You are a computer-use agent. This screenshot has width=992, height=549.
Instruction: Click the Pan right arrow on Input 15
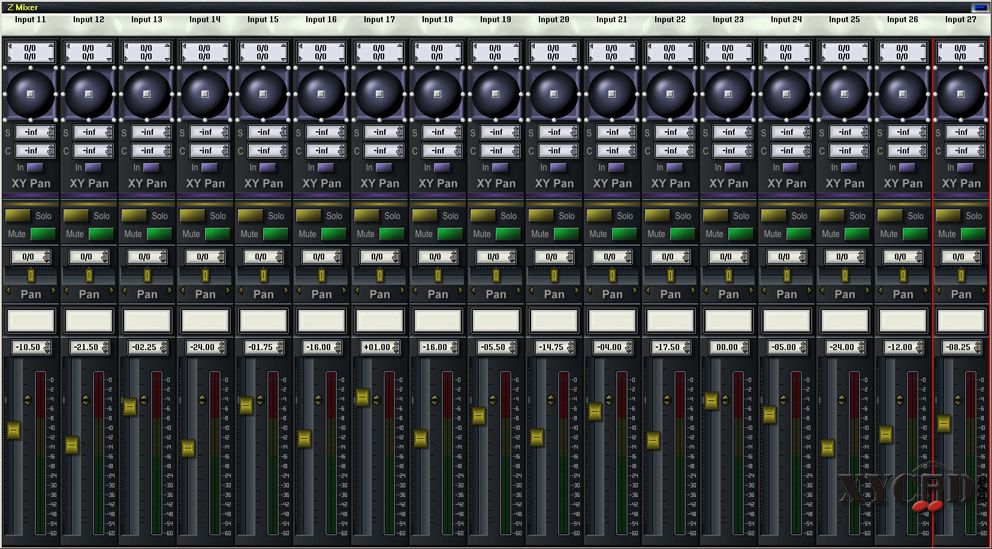(x=287, y=290)
